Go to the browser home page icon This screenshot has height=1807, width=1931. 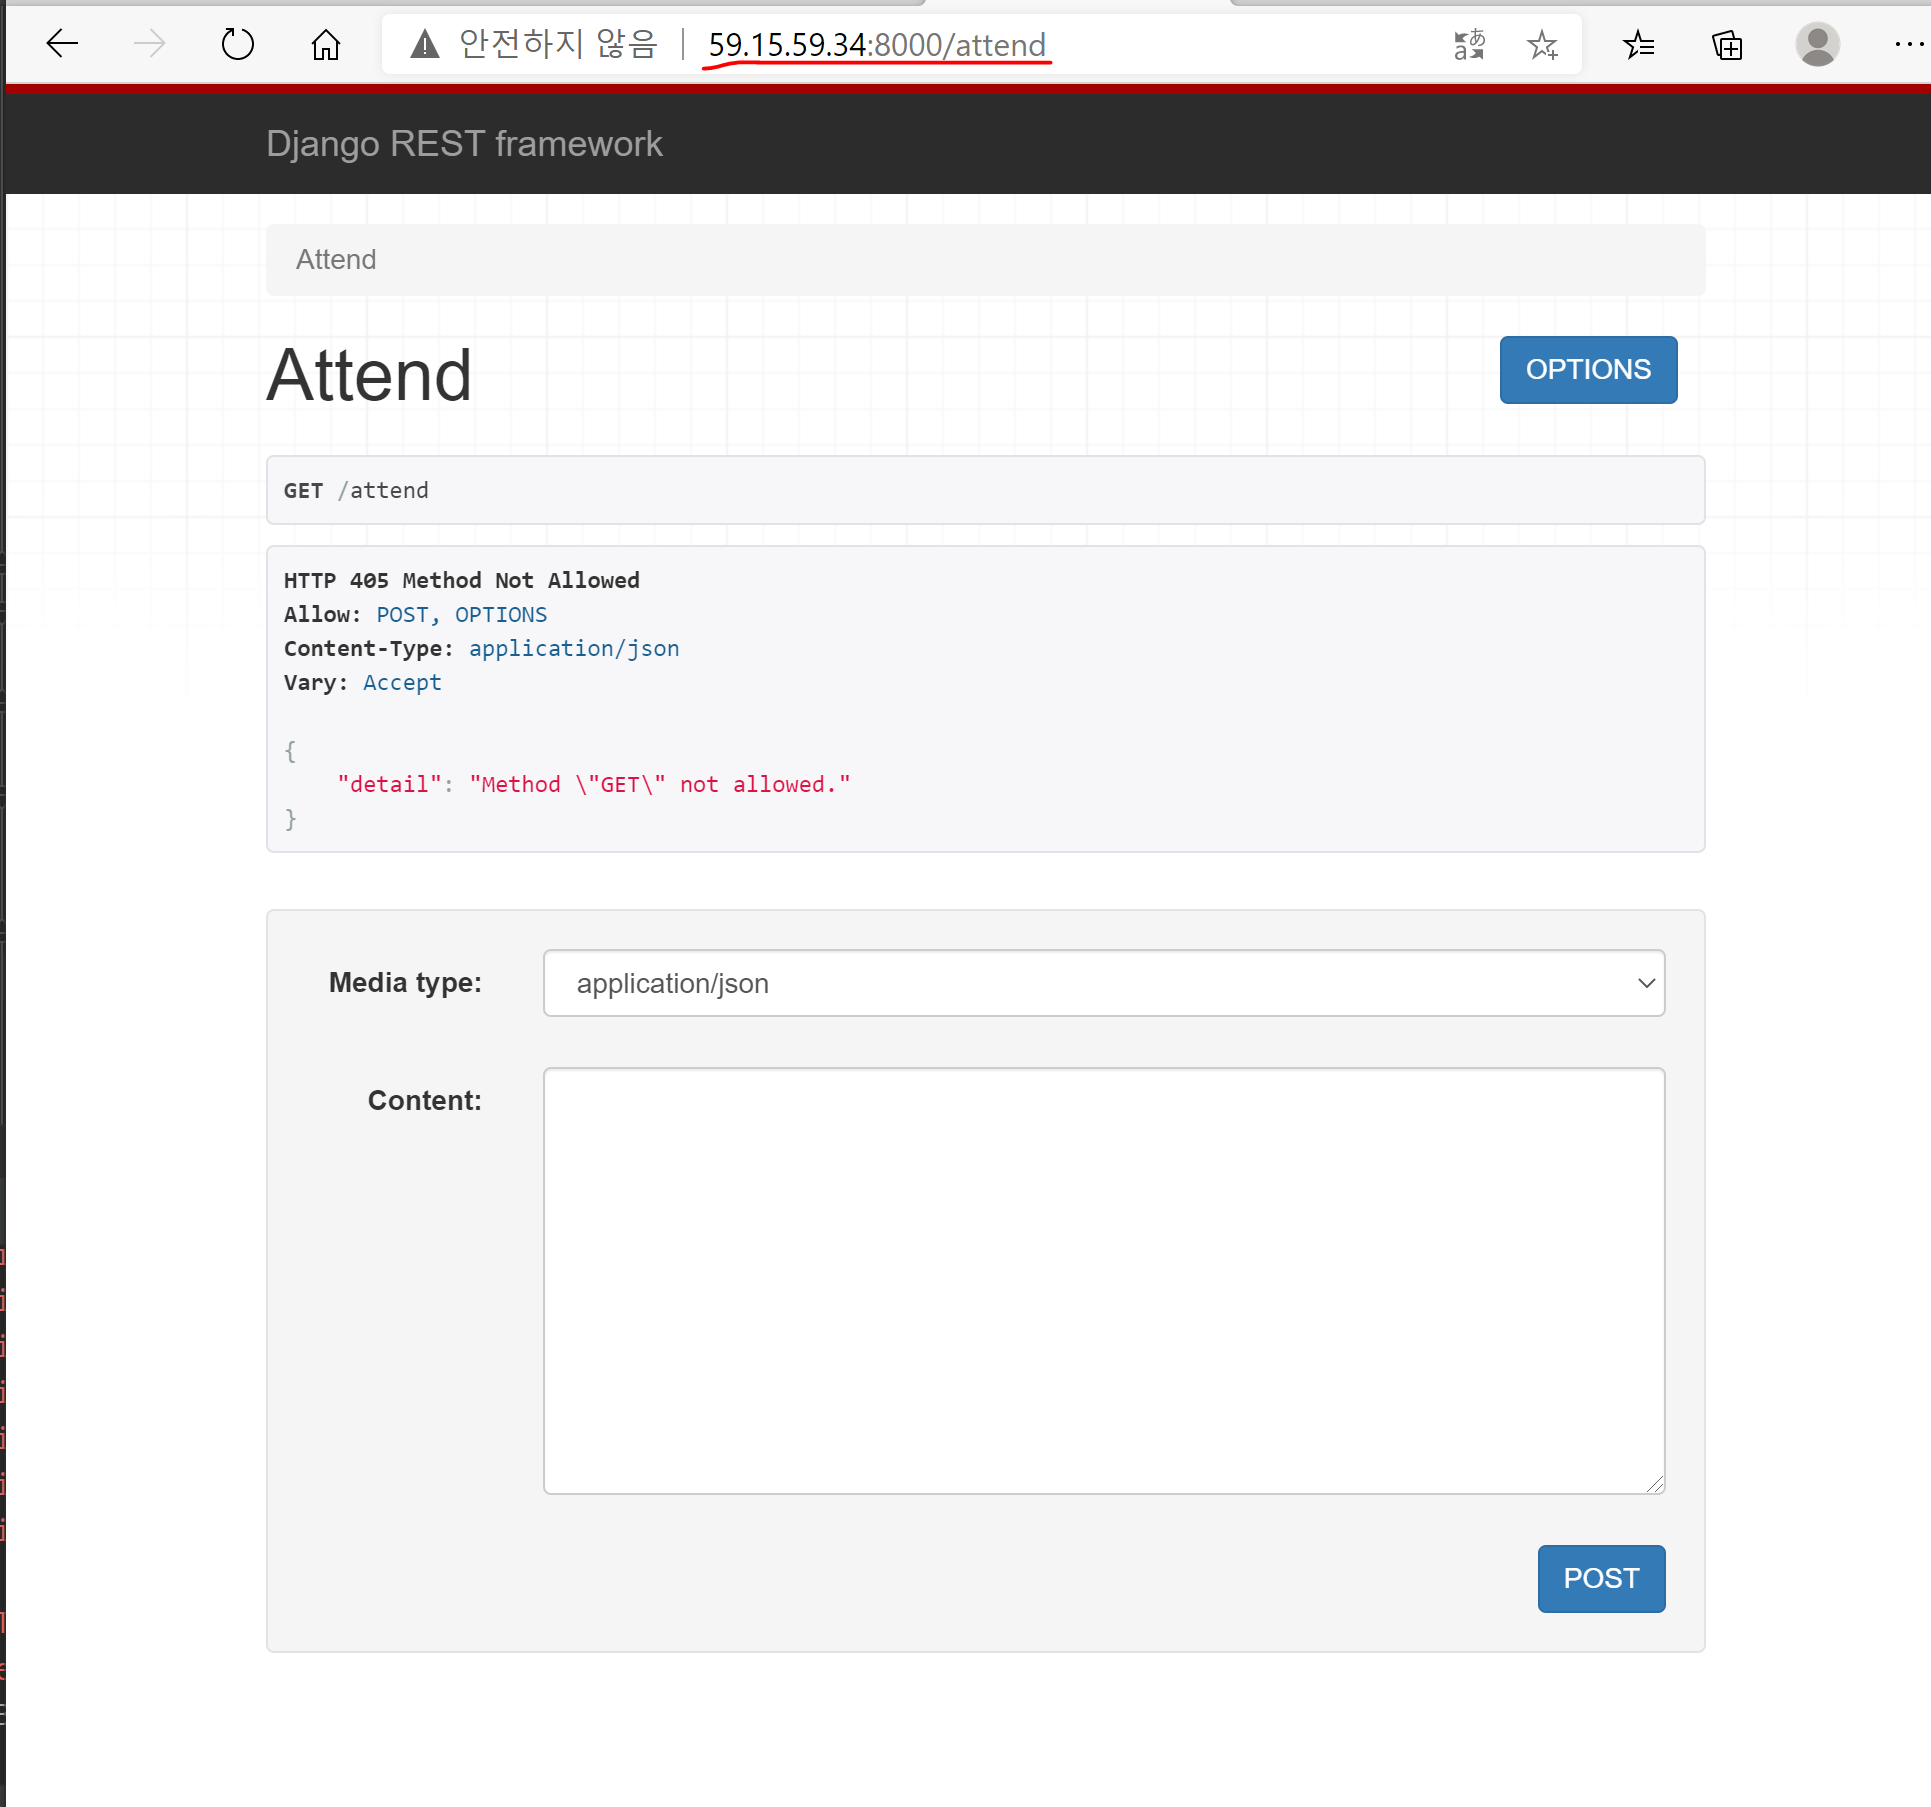click(326, 44)
